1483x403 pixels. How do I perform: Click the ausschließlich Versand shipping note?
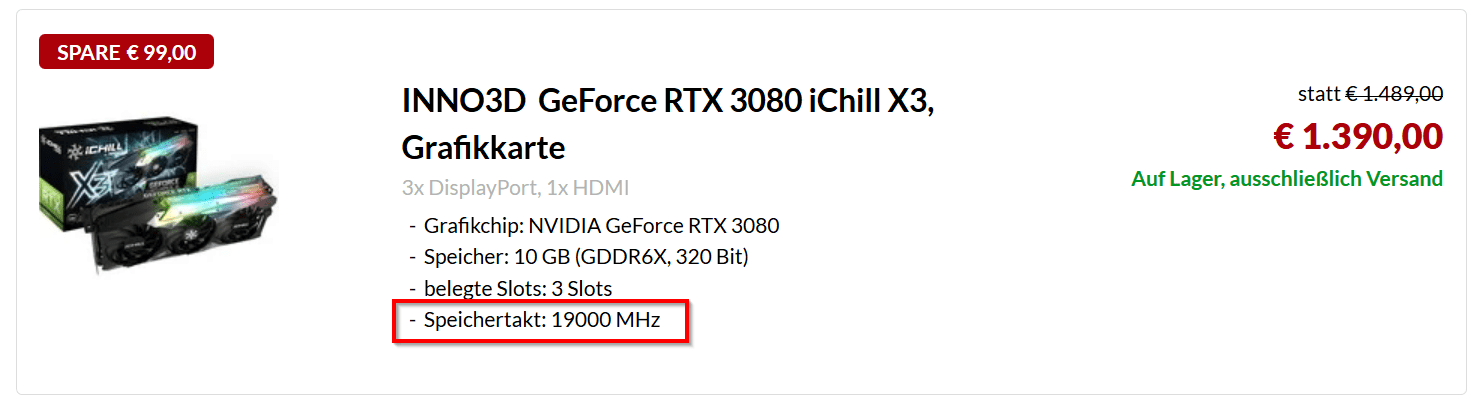point(1340,179)
